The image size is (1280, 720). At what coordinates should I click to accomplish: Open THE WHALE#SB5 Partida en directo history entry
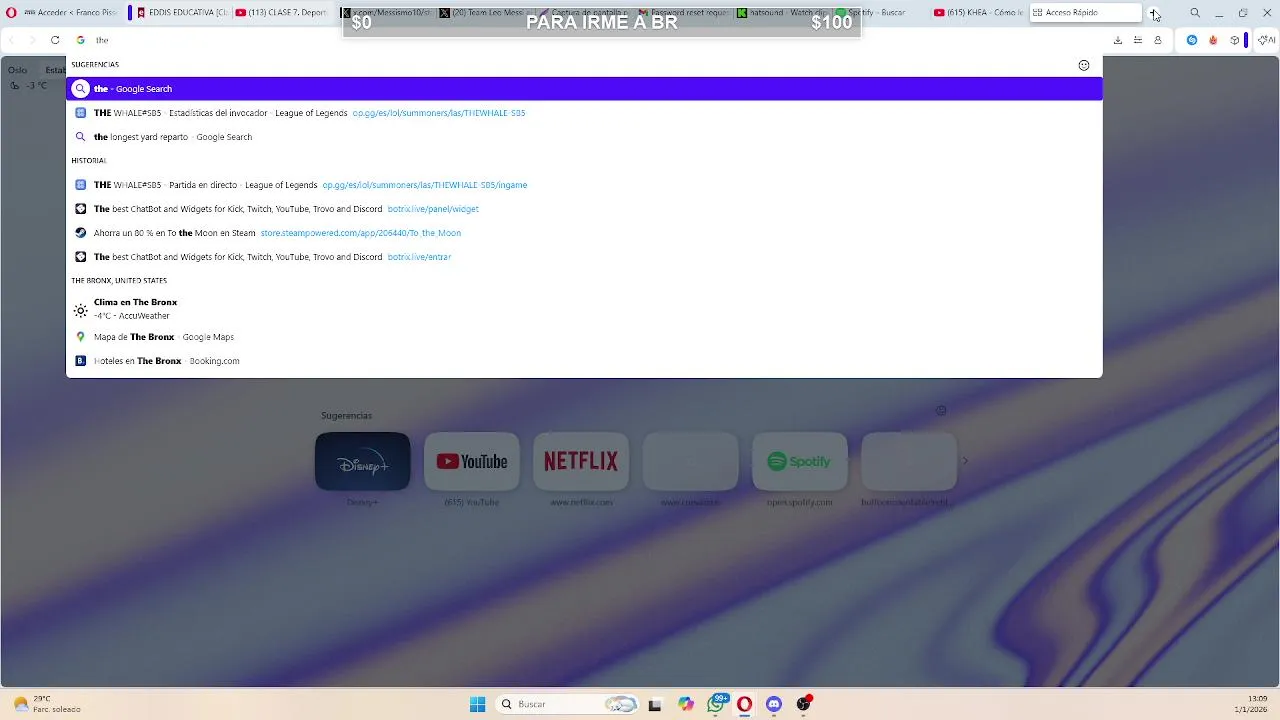coord(584,185)
